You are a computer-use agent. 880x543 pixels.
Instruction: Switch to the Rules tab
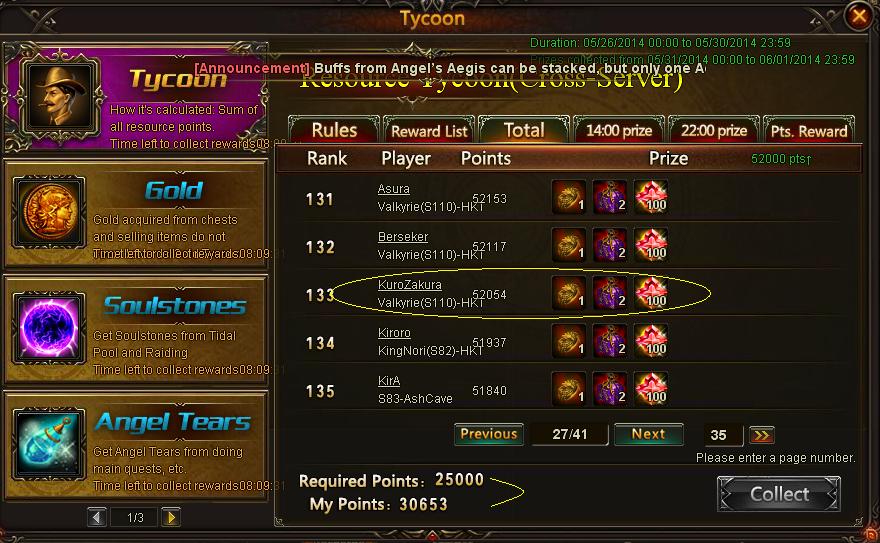coord(334,130)
